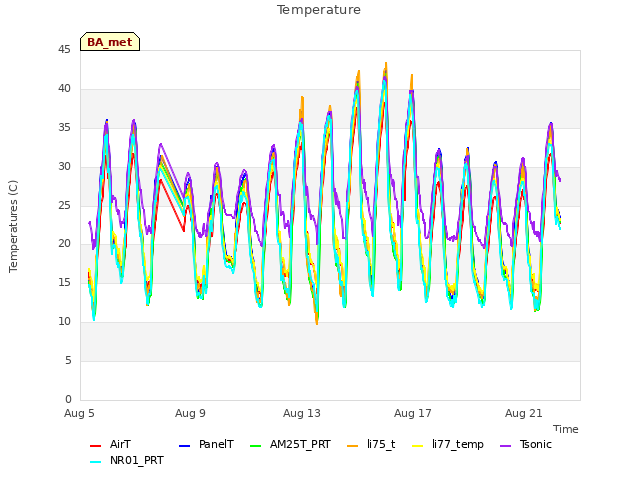
Task: Click the 20 y-axis tick label
Action: (x=64, y=244)
